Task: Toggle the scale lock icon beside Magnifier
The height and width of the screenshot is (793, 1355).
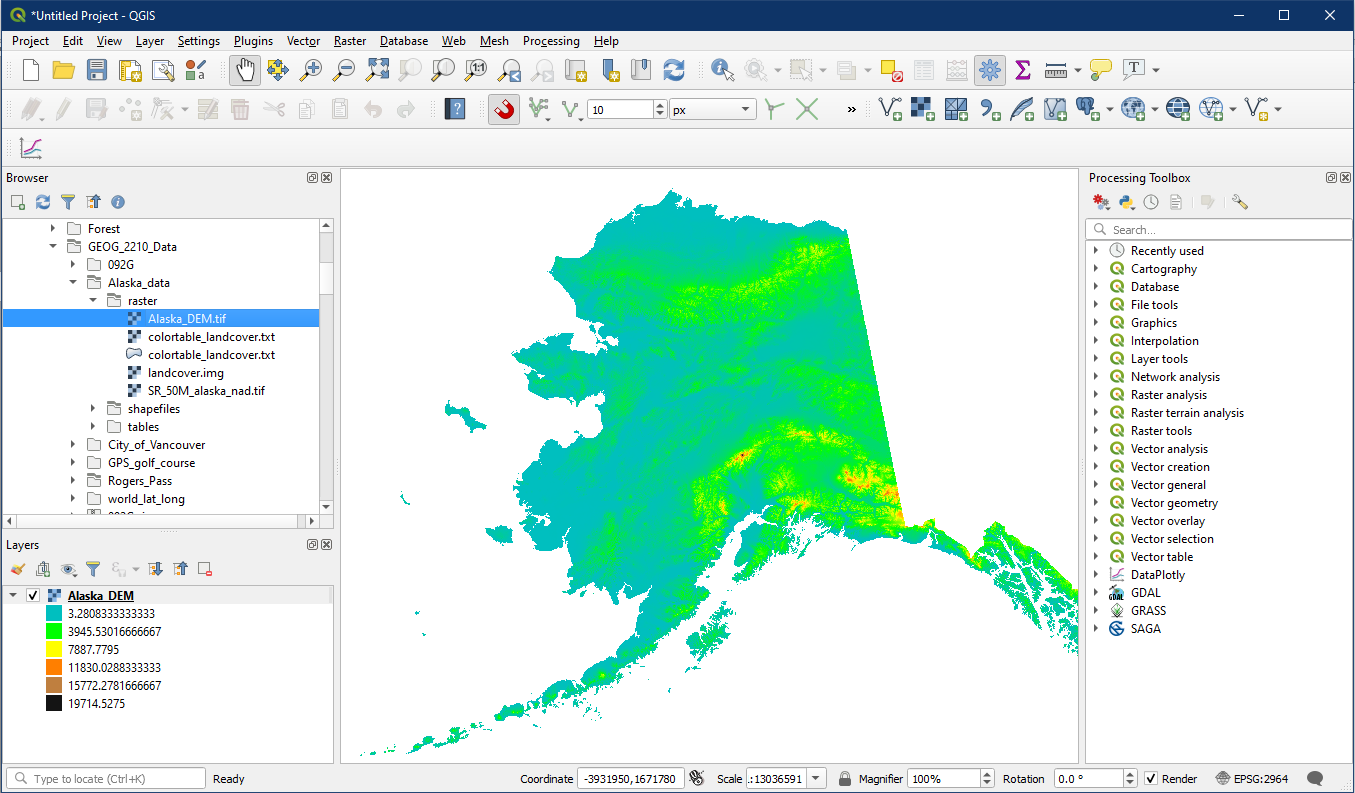Action: pos(845,779)
